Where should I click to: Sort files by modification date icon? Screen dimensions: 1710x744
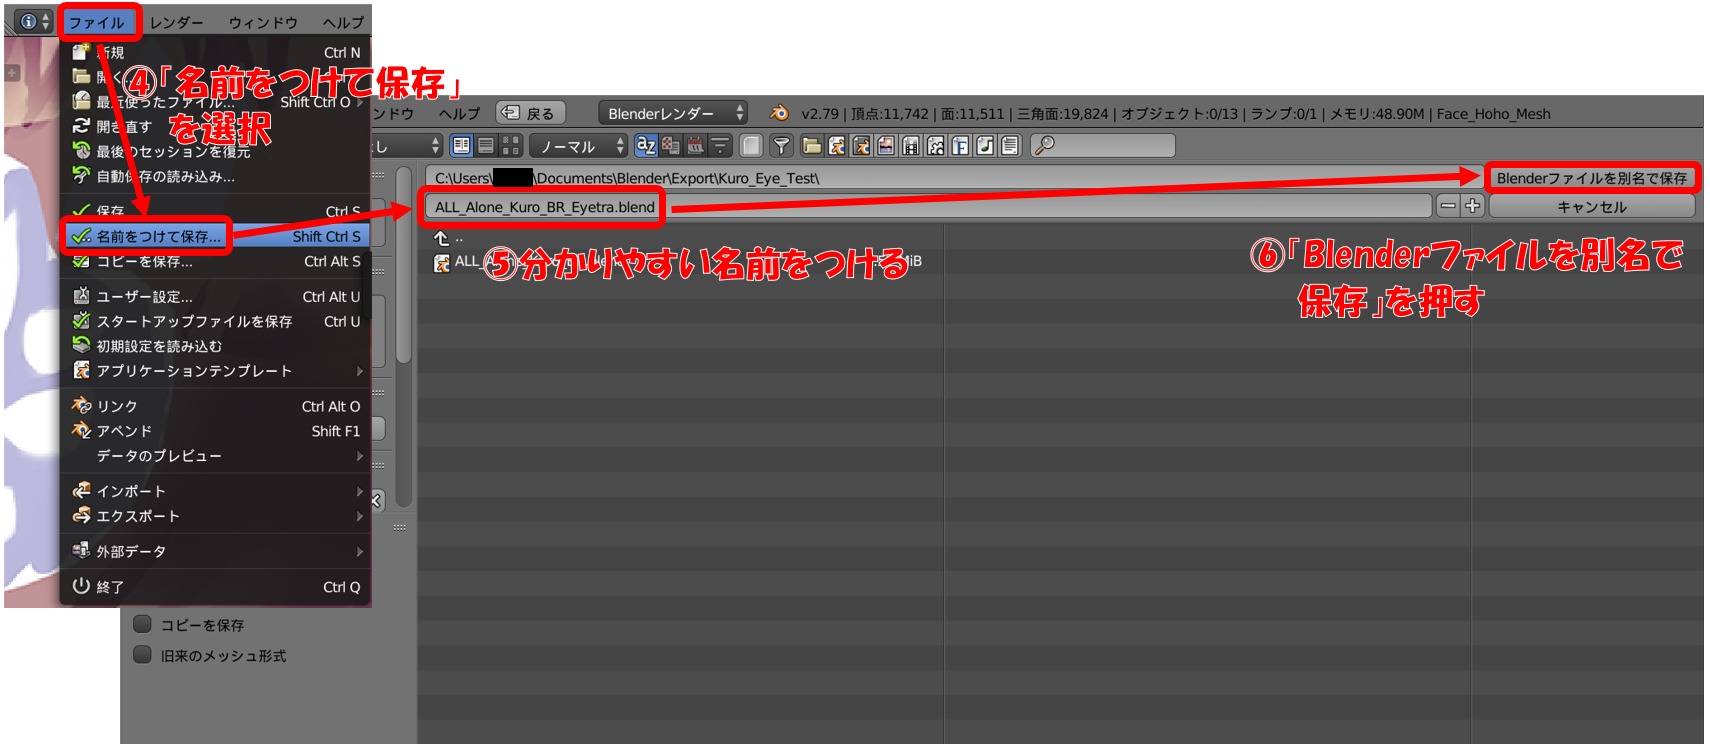pyautogui.click(x=695, y=146)
